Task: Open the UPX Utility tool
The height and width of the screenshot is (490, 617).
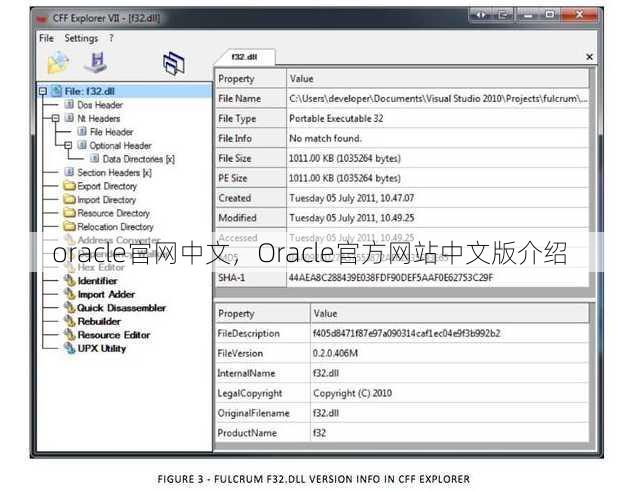Action: pos(102,349)
